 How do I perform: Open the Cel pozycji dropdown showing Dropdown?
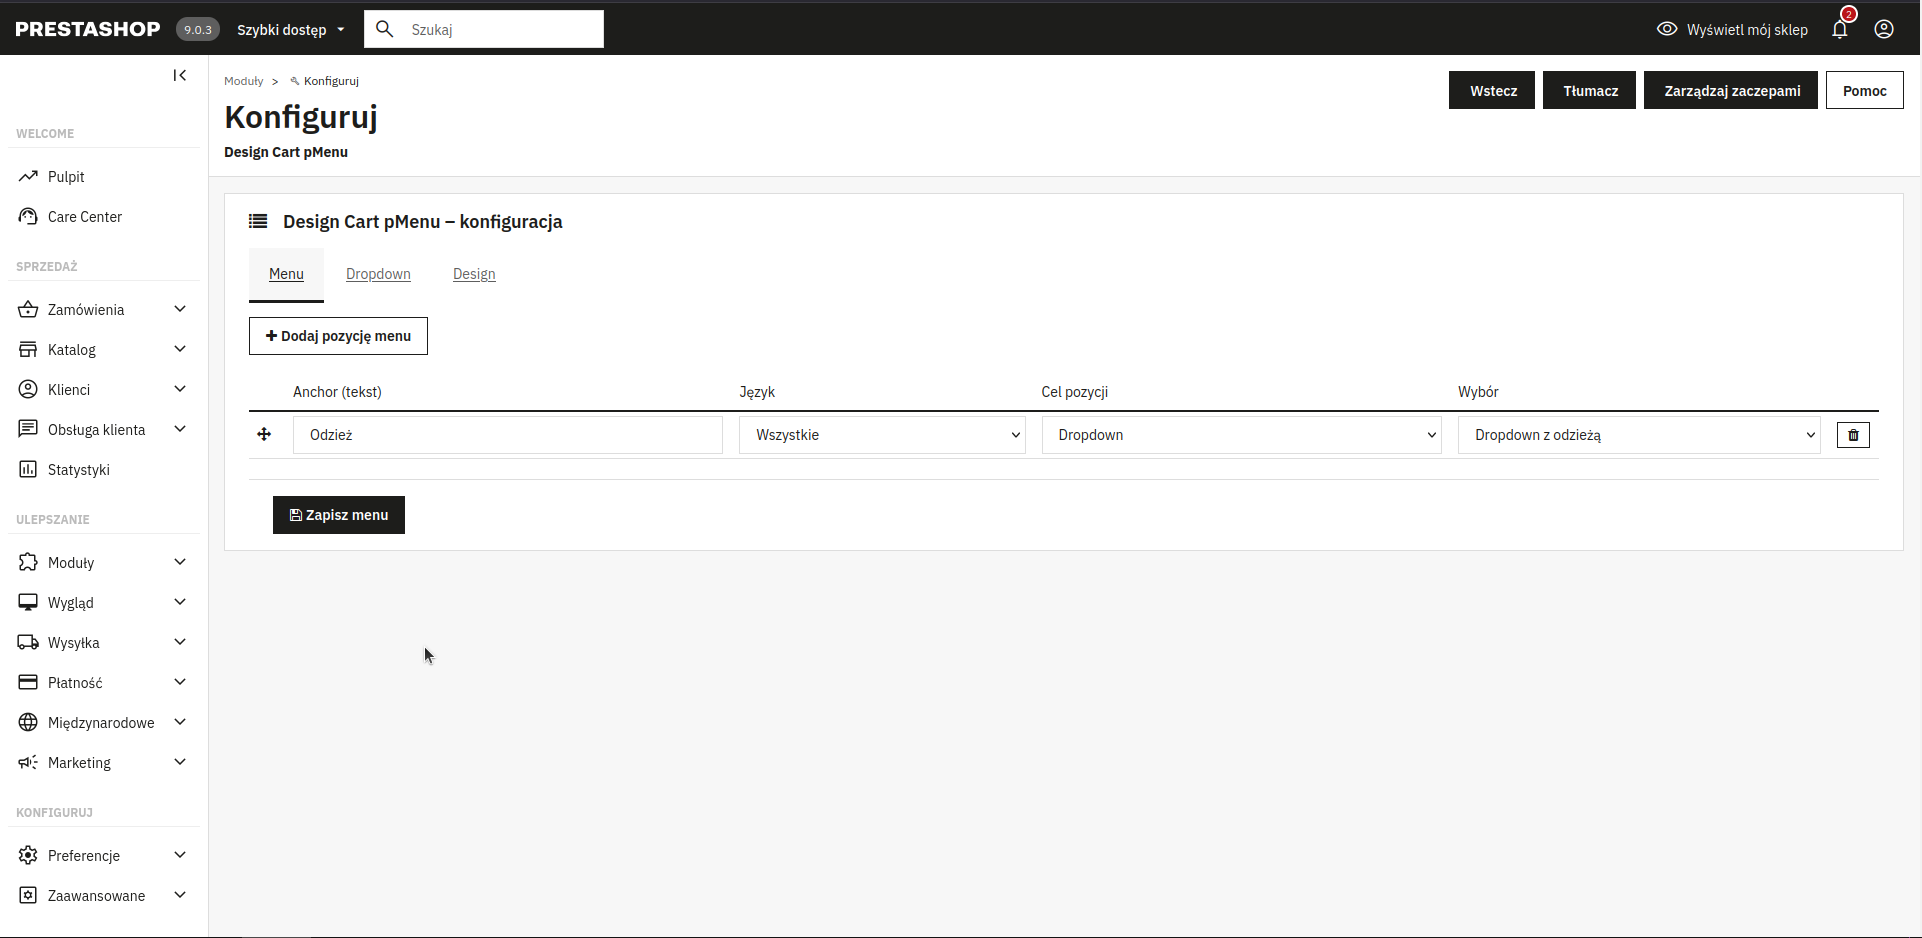(1241, 435)
